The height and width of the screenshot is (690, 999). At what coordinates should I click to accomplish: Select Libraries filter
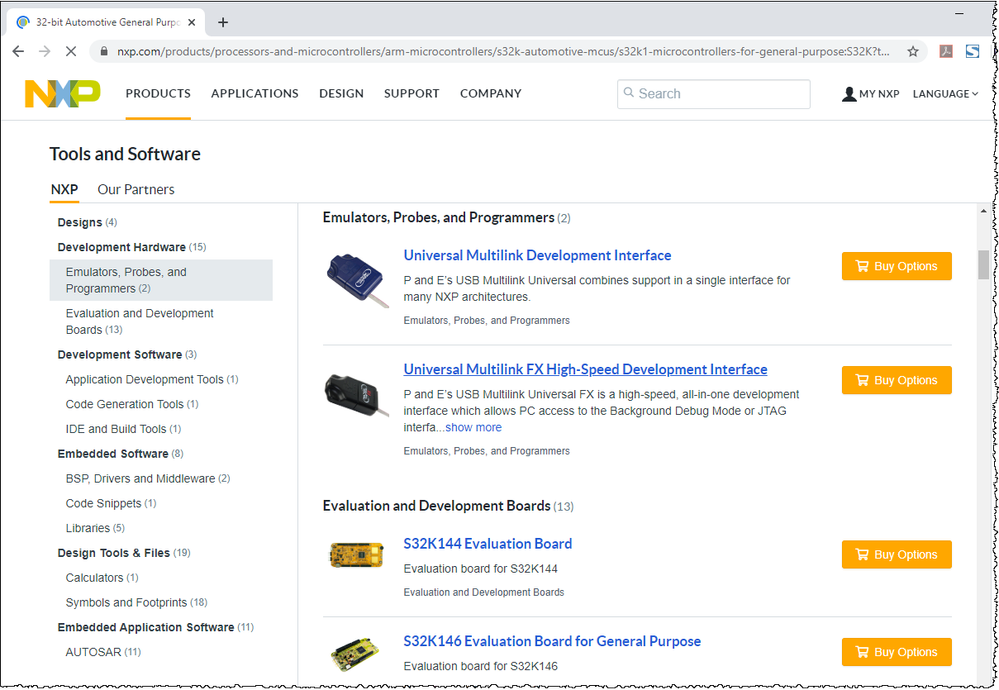[95, 529]
